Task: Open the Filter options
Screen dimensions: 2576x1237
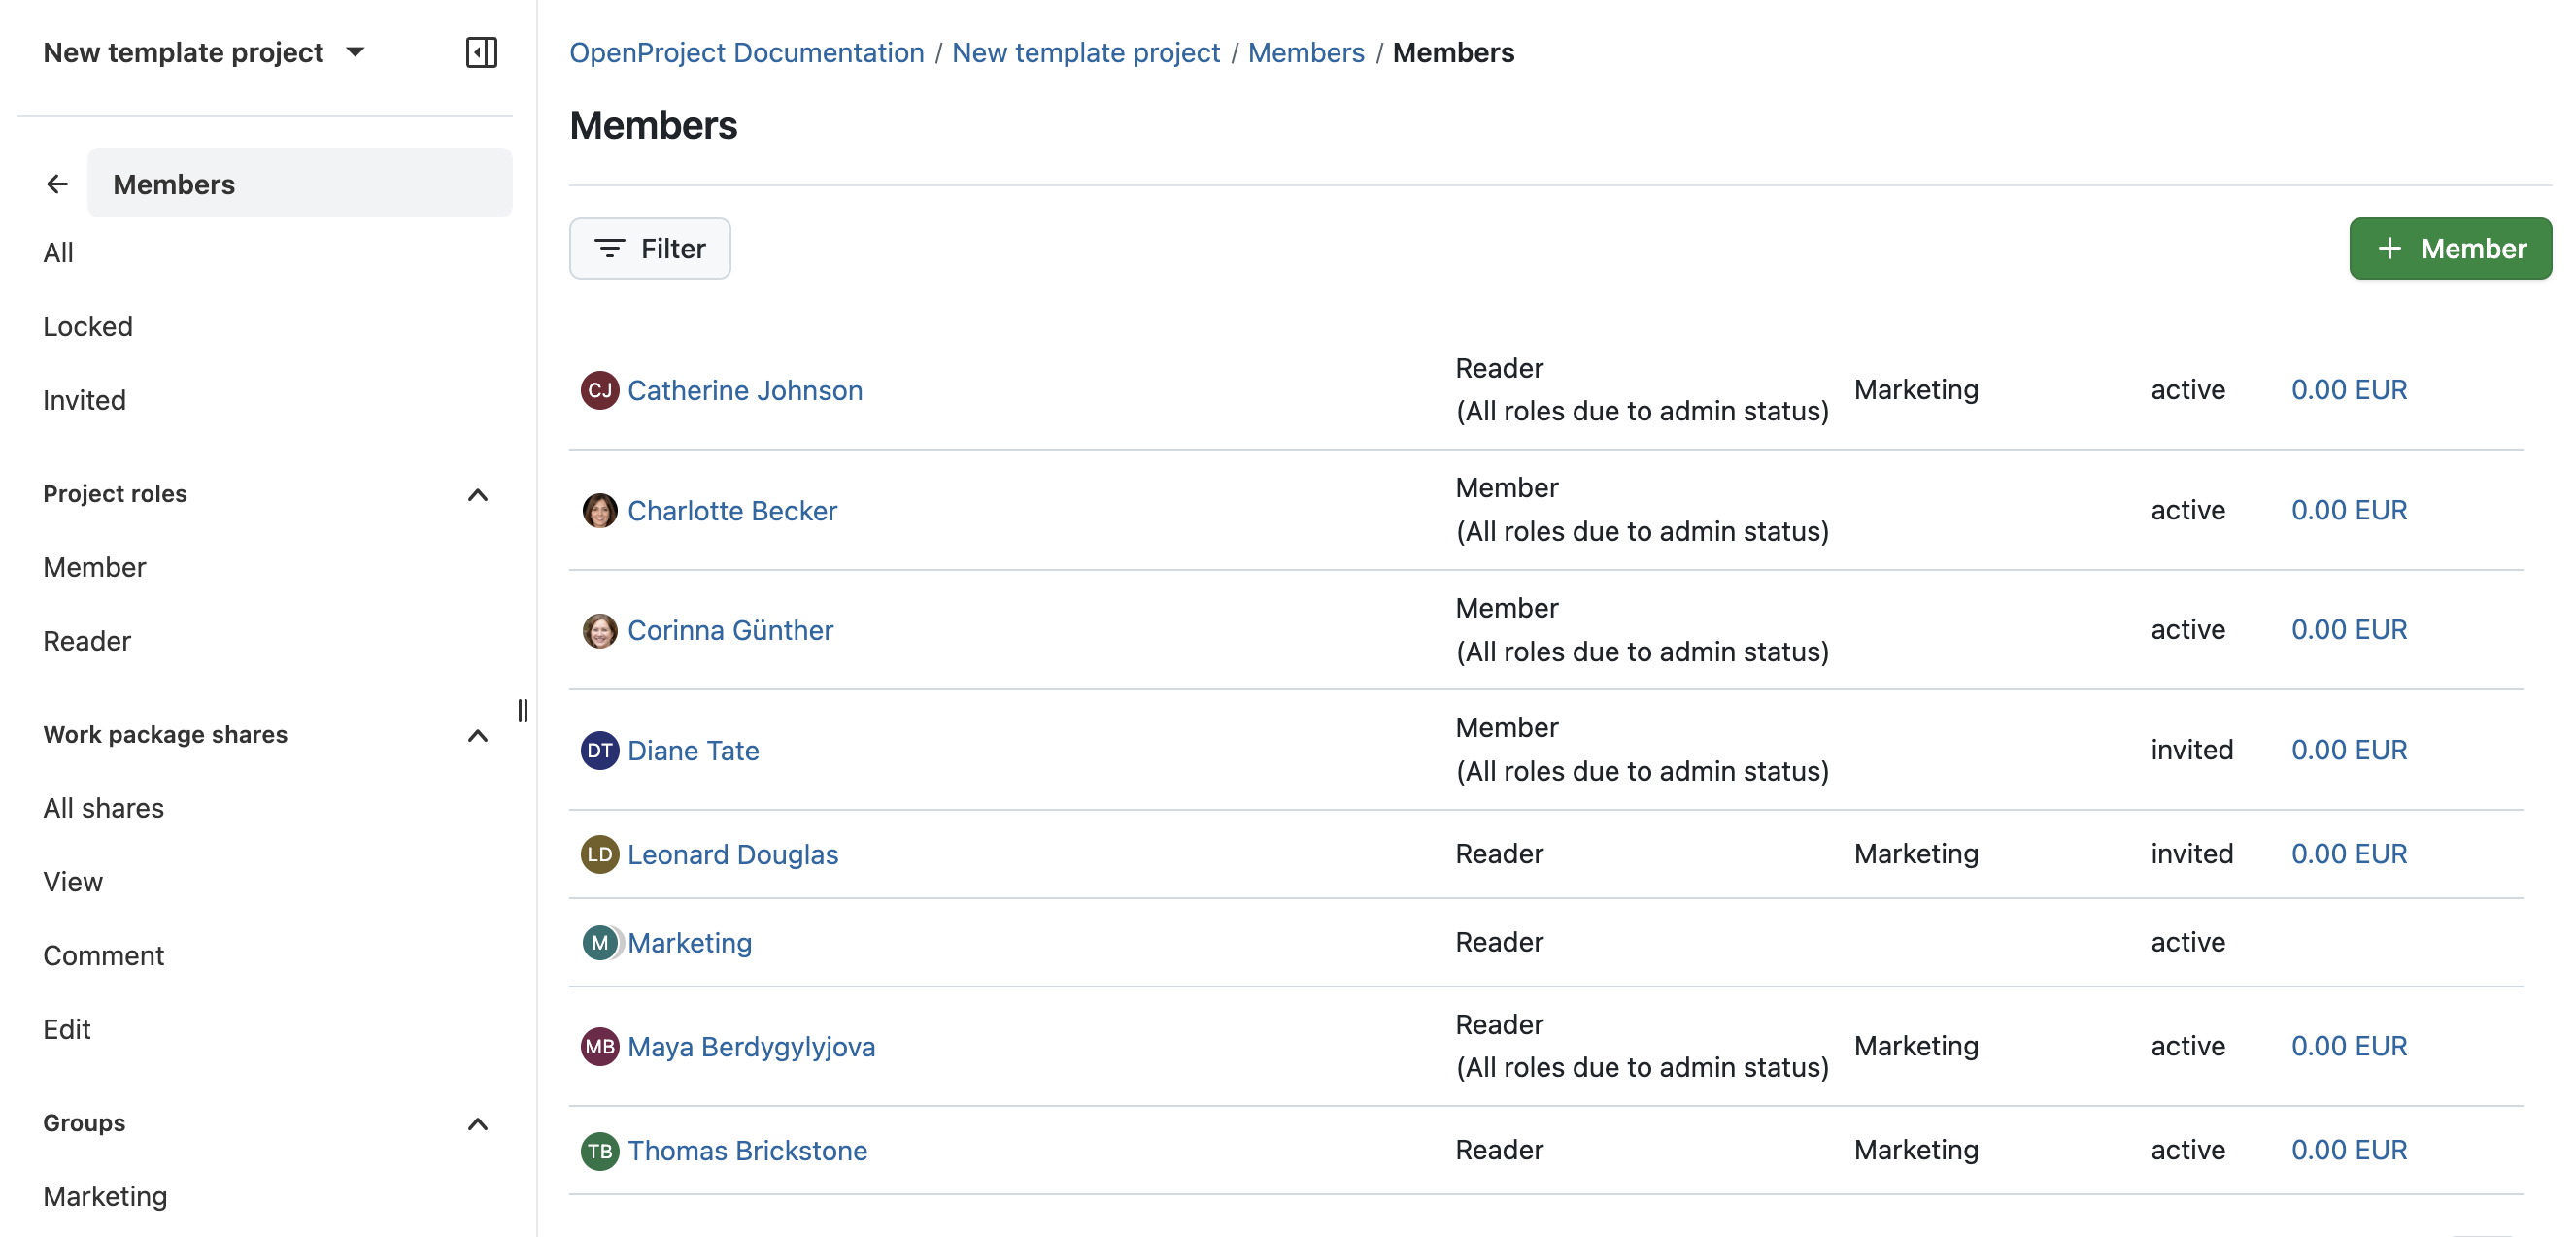Action: tap(648, 248)
